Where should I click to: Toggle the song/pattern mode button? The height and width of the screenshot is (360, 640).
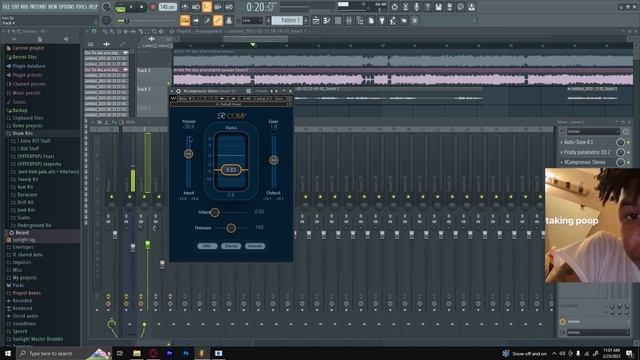(120, 7)
